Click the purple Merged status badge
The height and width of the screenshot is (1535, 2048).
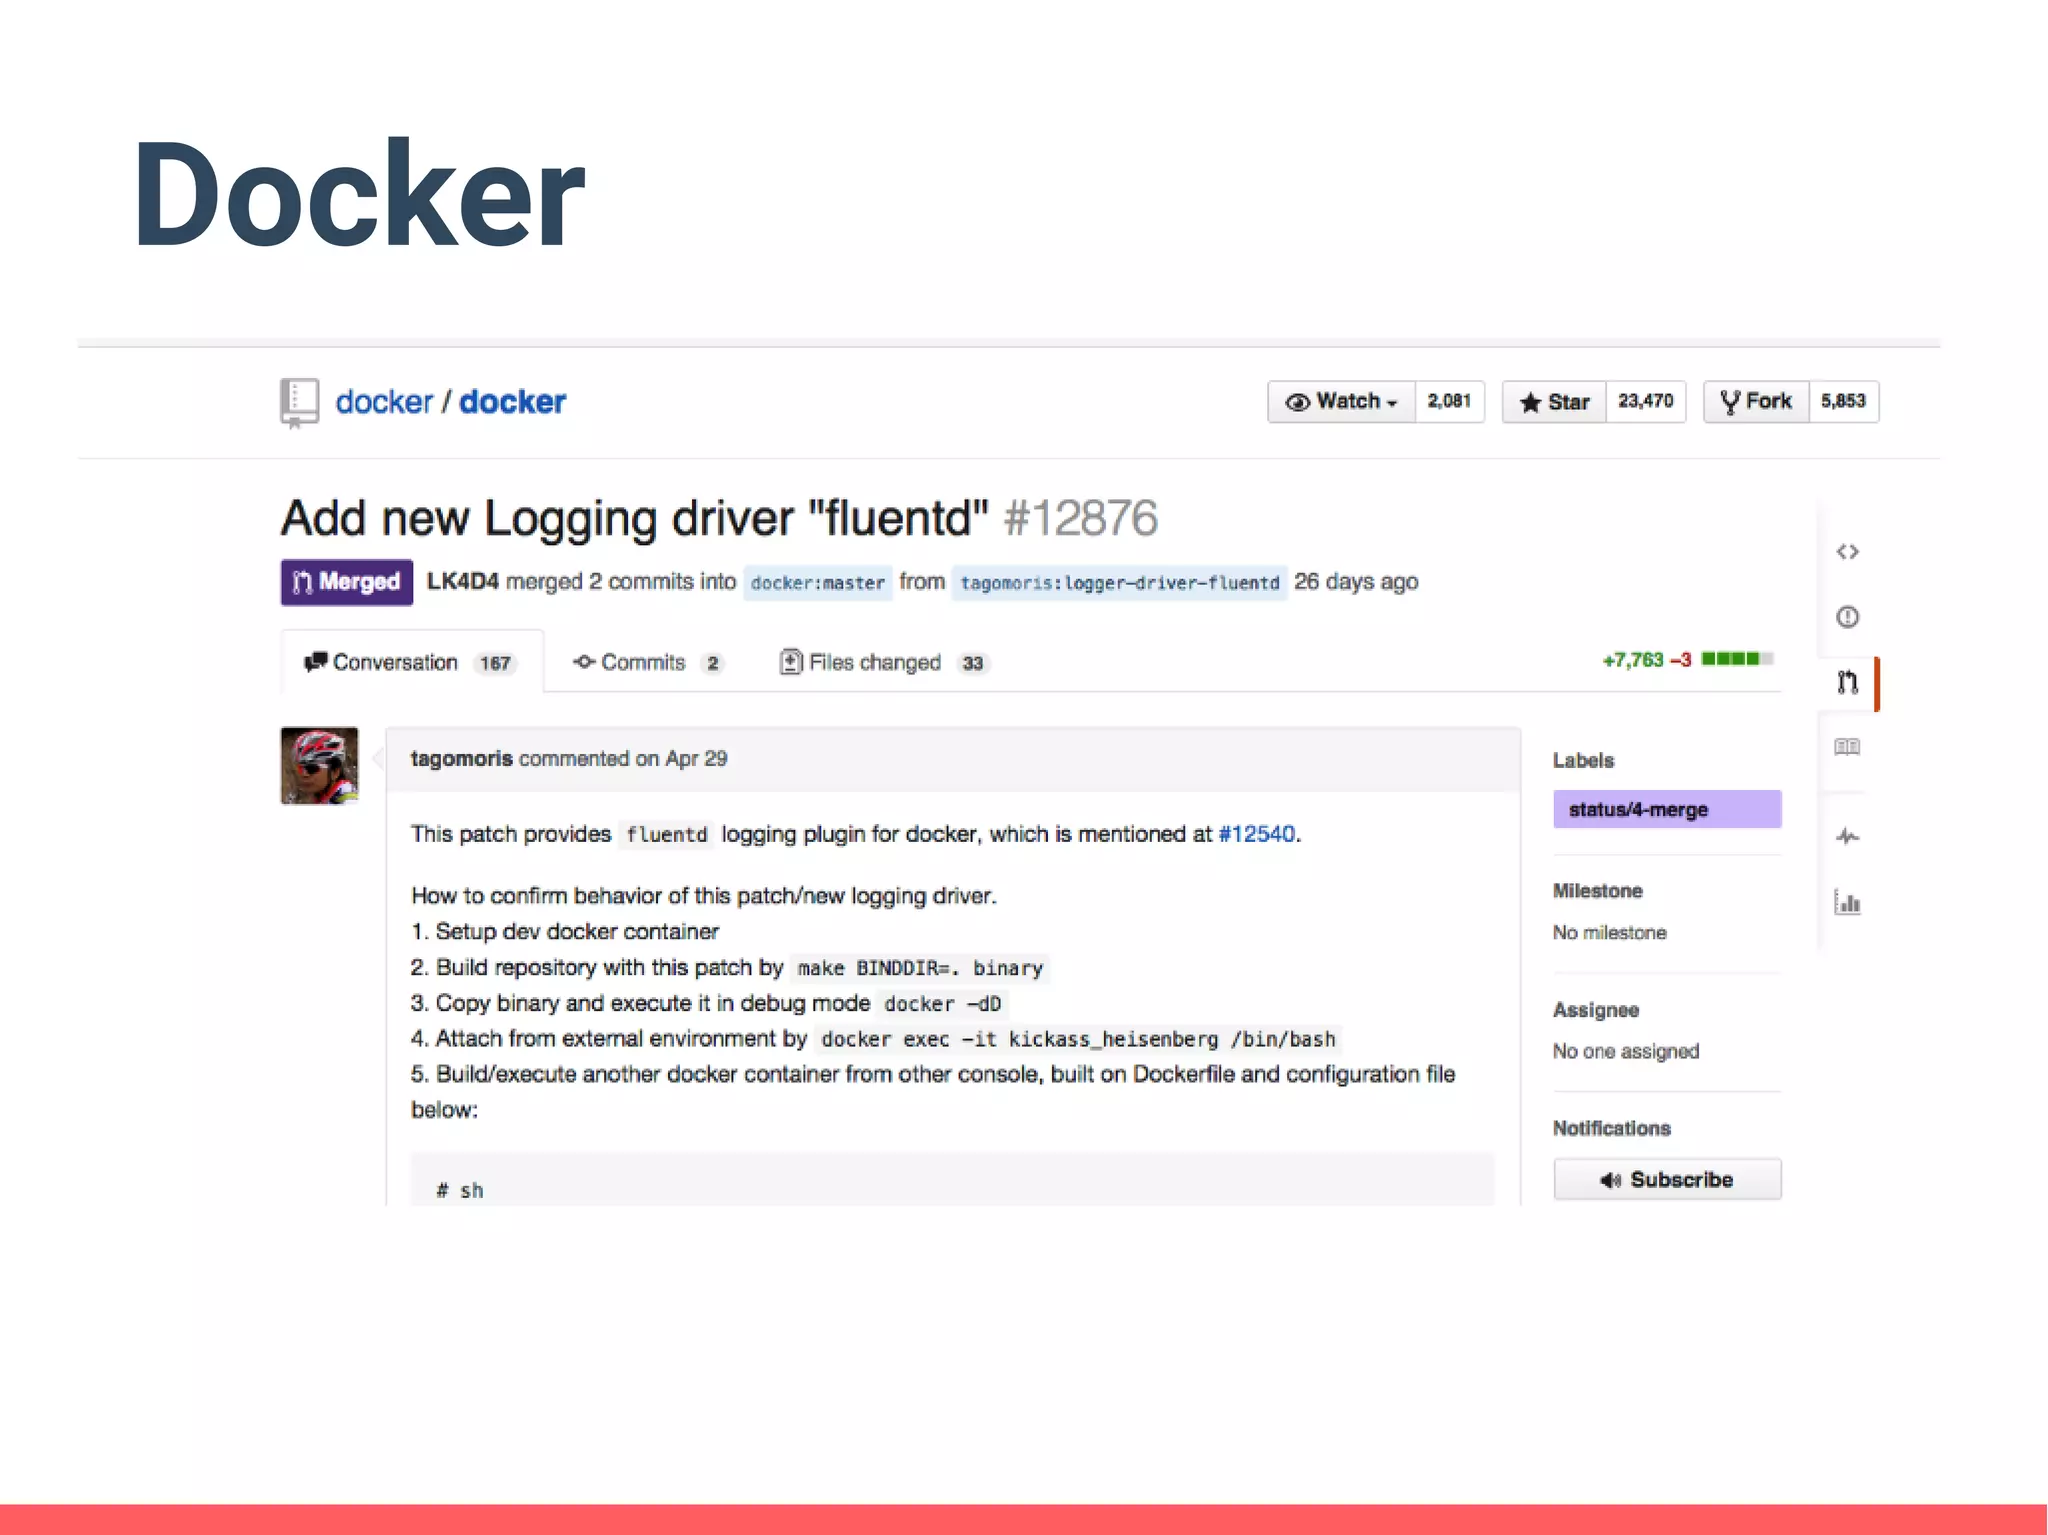click(x=346, y=582)
